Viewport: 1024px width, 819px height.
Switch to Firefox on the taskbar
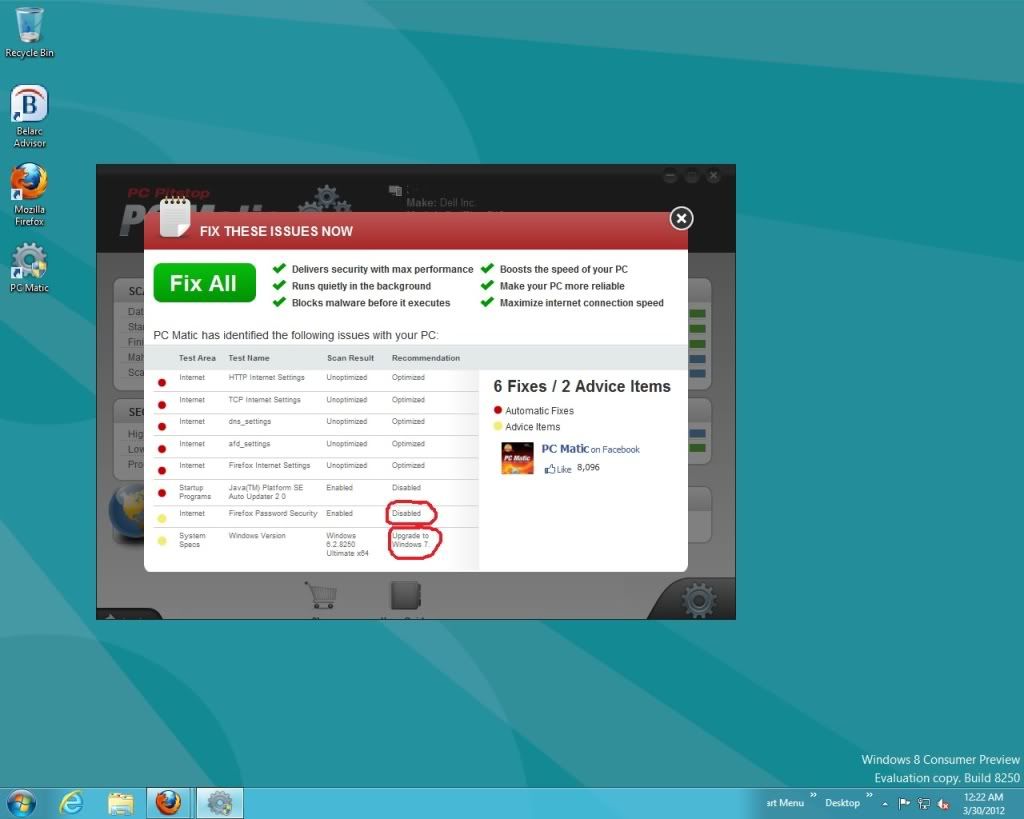pos(168,803)
